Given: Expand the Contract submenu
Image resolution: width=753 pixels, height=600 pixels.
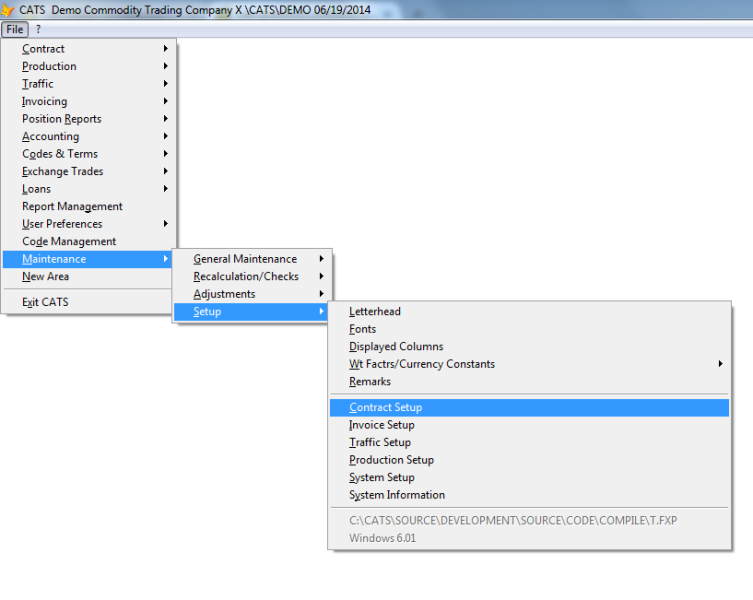Looking at the screenshot, I should pyautogui.click(x=87, y=49).
